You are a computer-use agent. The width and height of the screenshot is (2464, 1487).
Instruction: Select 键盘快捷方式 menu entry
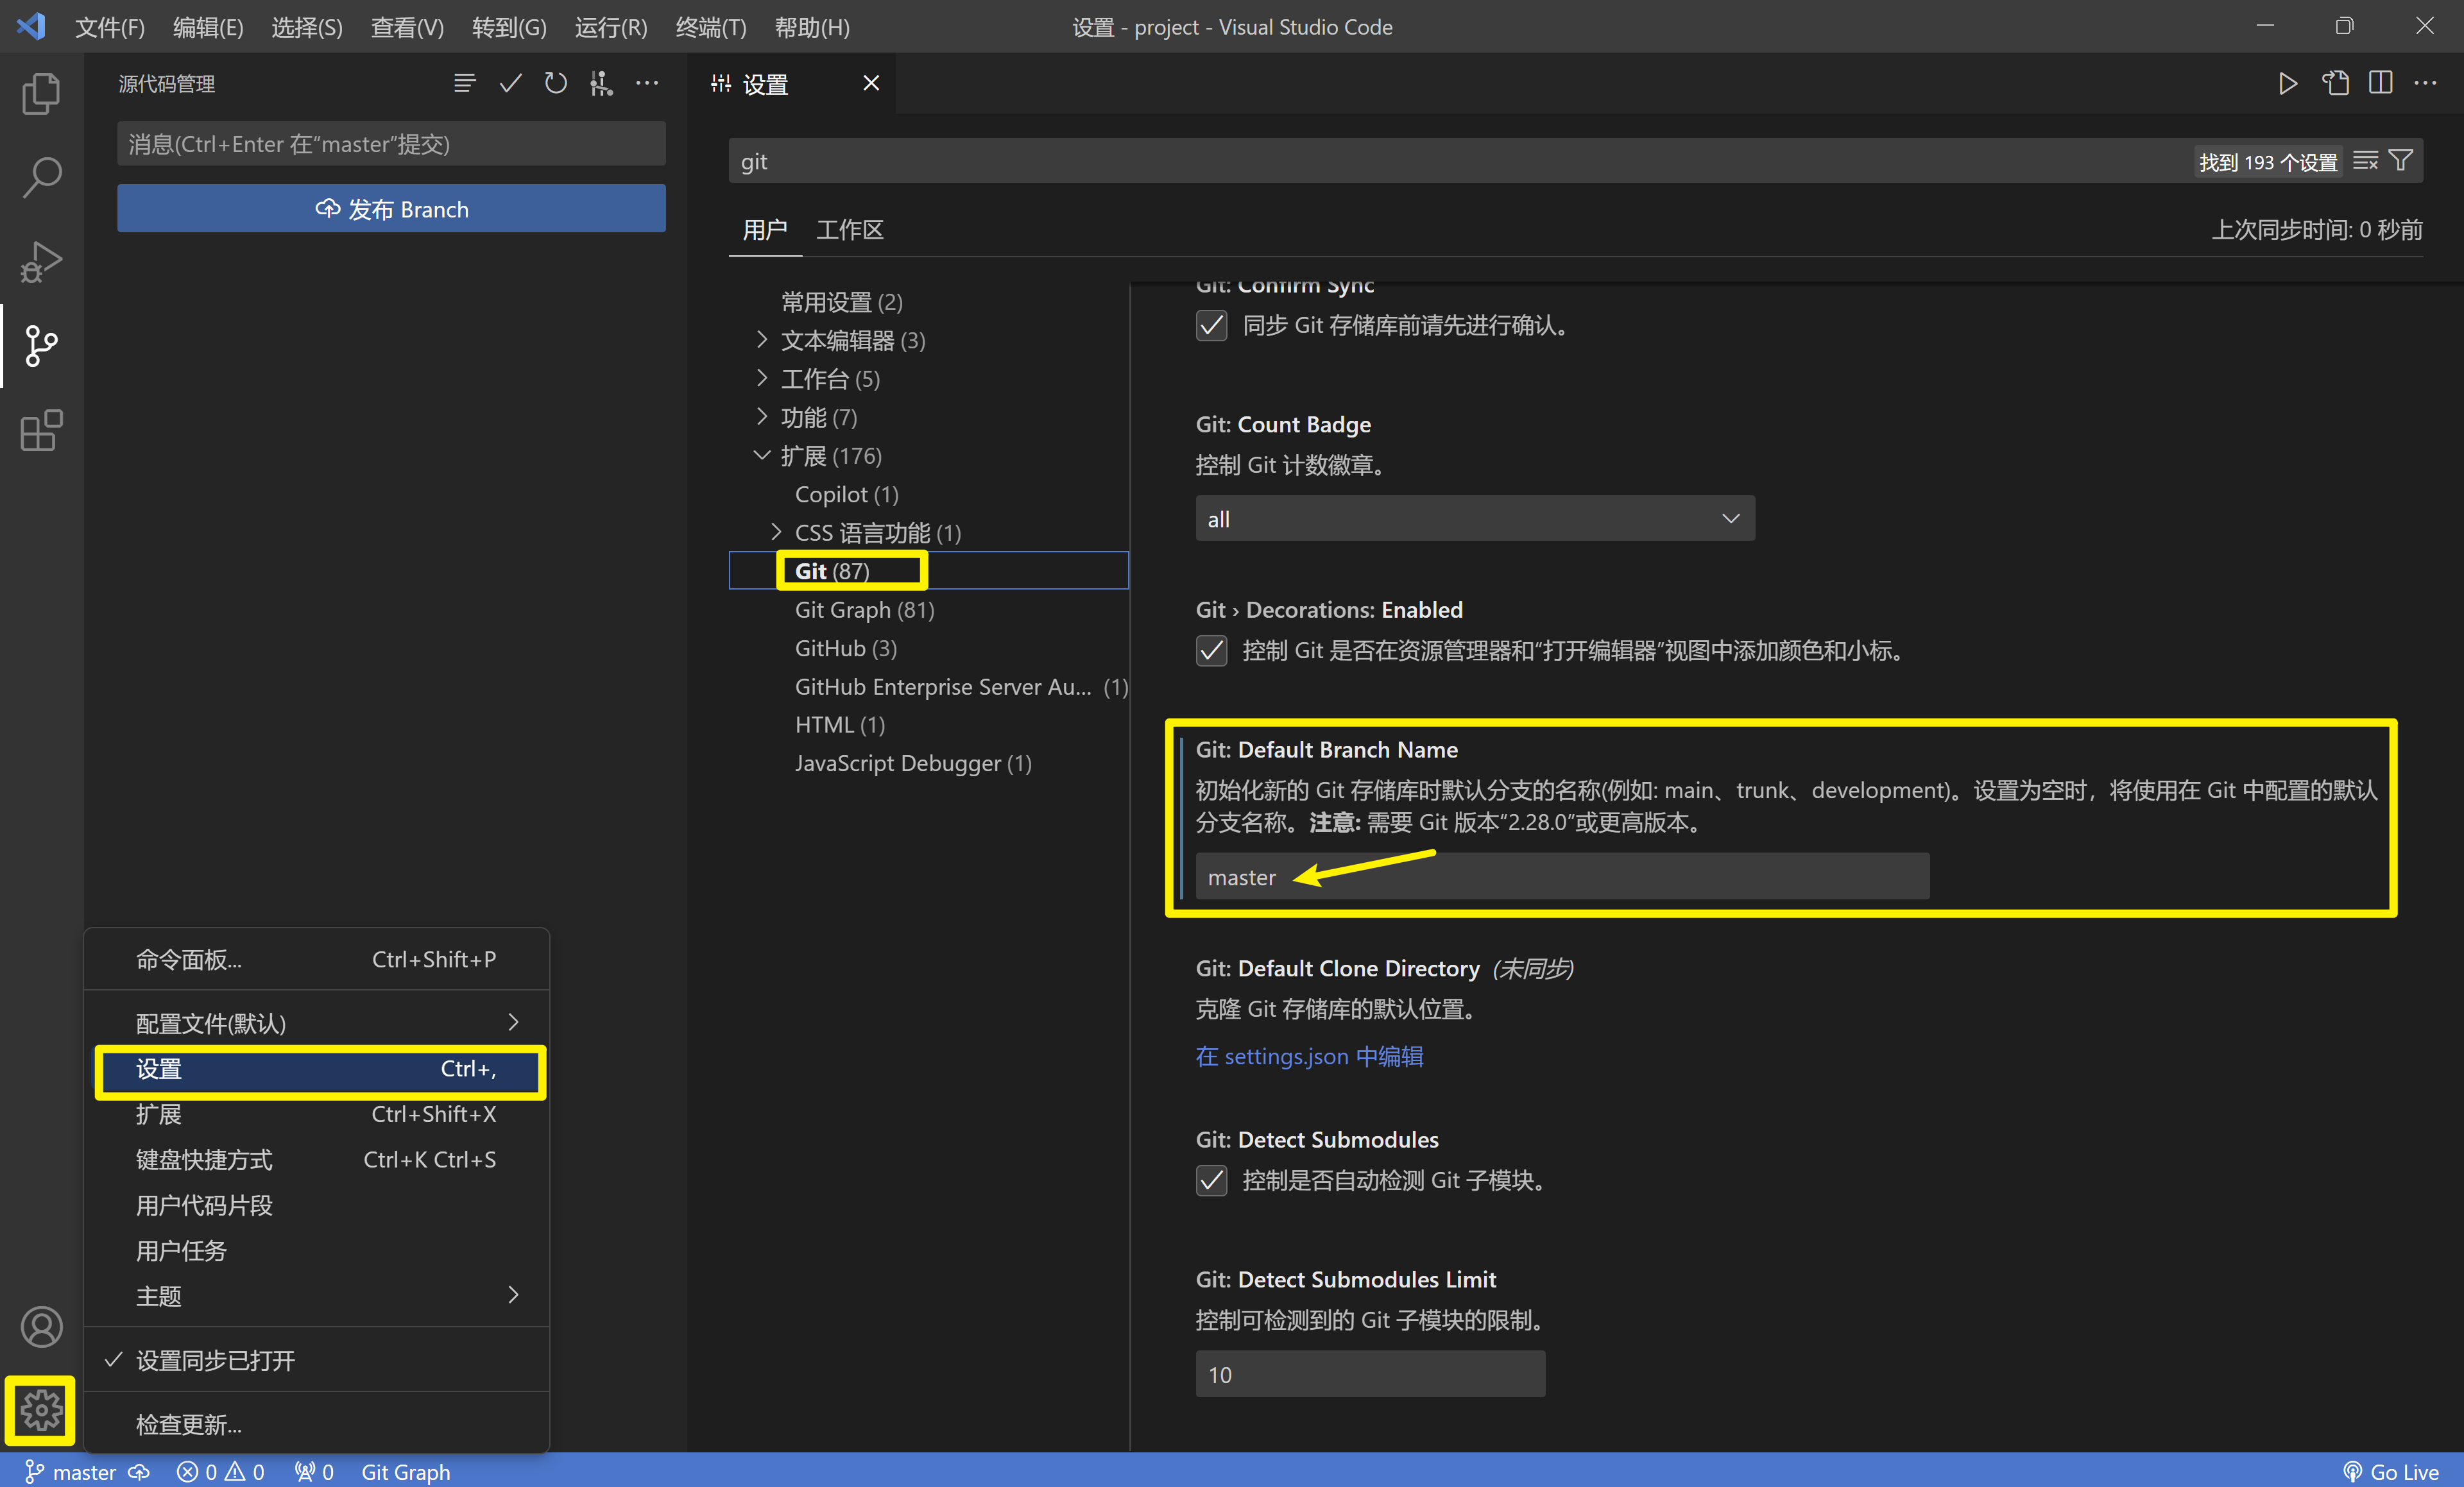tap(317, 1159)
